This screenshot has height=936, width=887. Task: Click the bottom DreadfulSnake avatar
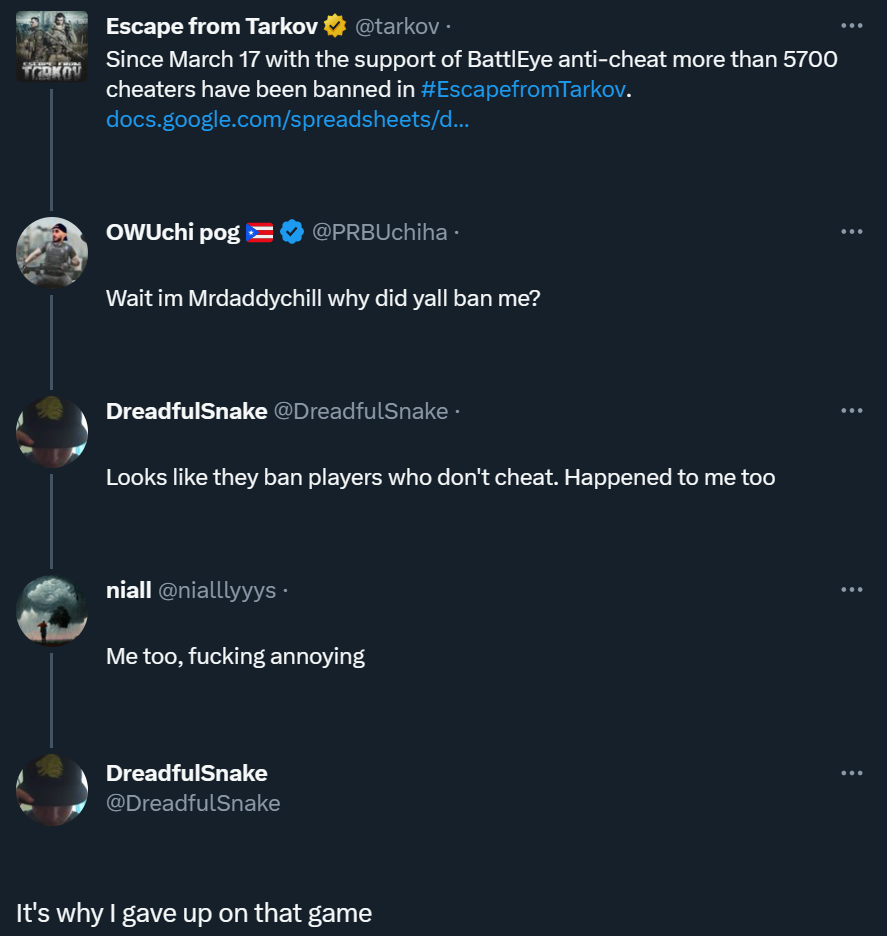(51, 790)
